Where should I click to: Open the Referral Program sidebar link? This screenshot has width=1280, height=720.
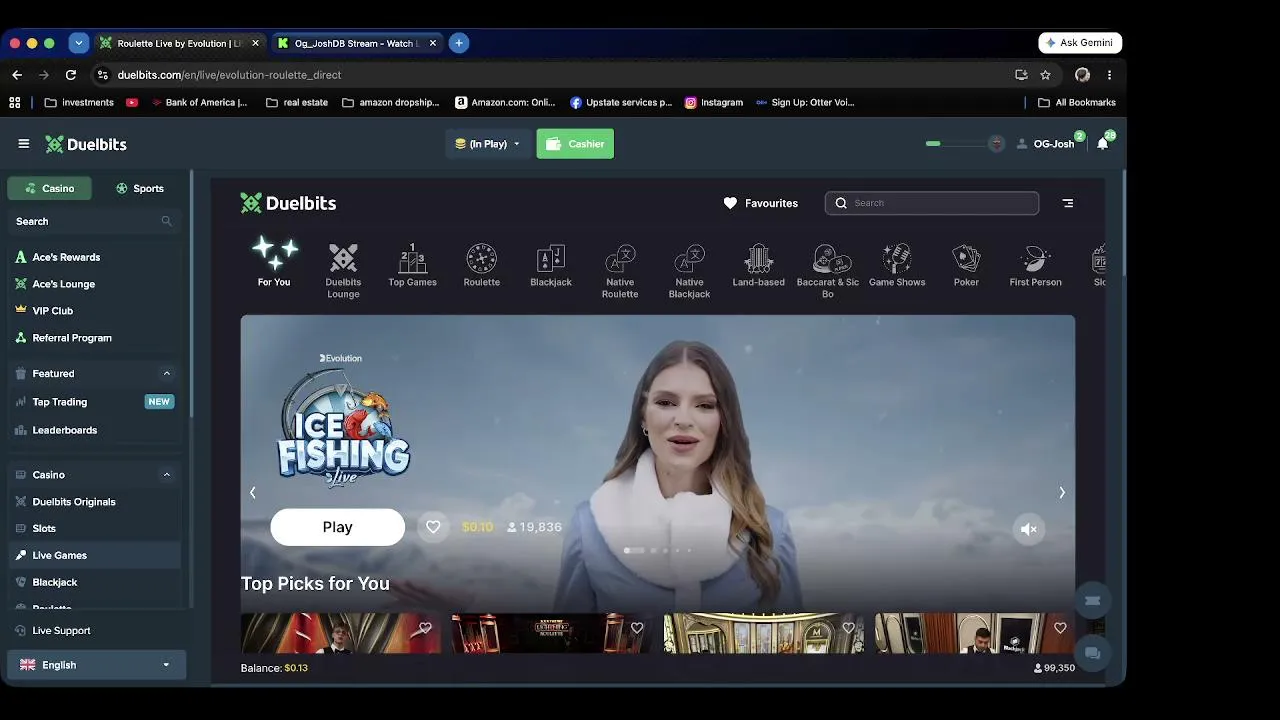tap(94, 338)
